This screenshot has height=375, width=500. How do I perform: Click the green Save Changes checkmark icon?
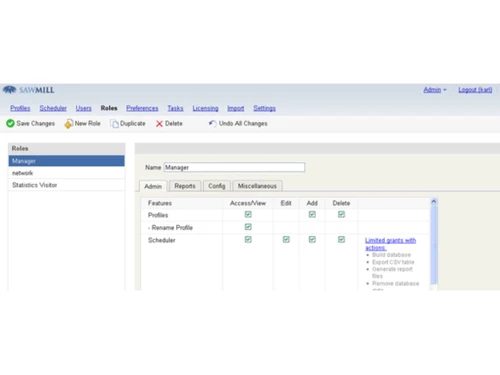coord(10,123)
